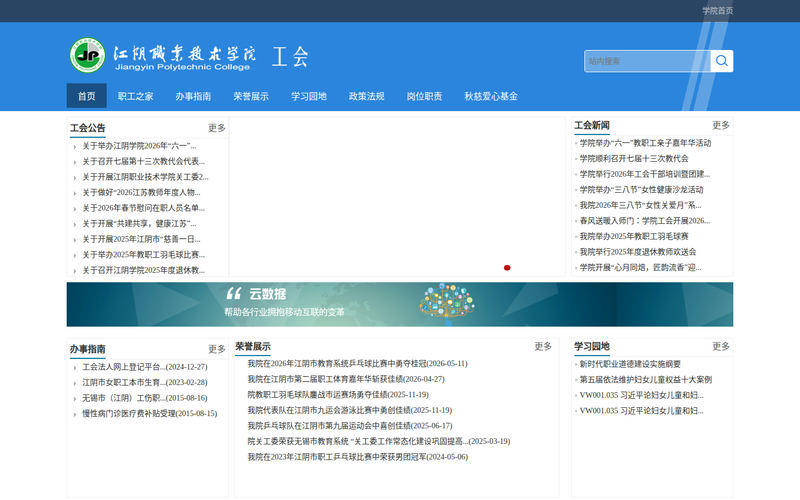Open notice 关于举办江阴学院2026年"六一"...
Screen dimensions: 800x500
point(139,146)
